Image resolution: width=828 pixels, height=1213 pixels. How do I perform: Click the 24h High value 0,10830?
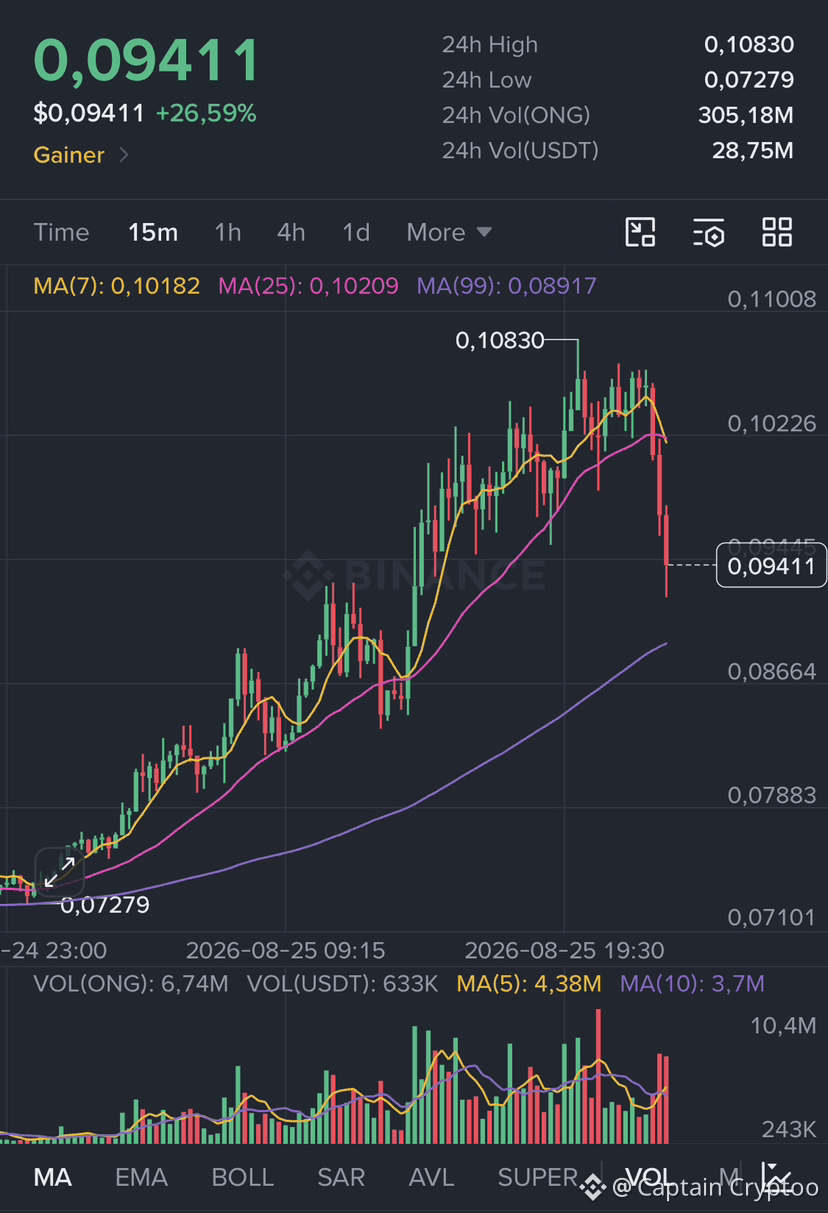click(x=749, y=44)
